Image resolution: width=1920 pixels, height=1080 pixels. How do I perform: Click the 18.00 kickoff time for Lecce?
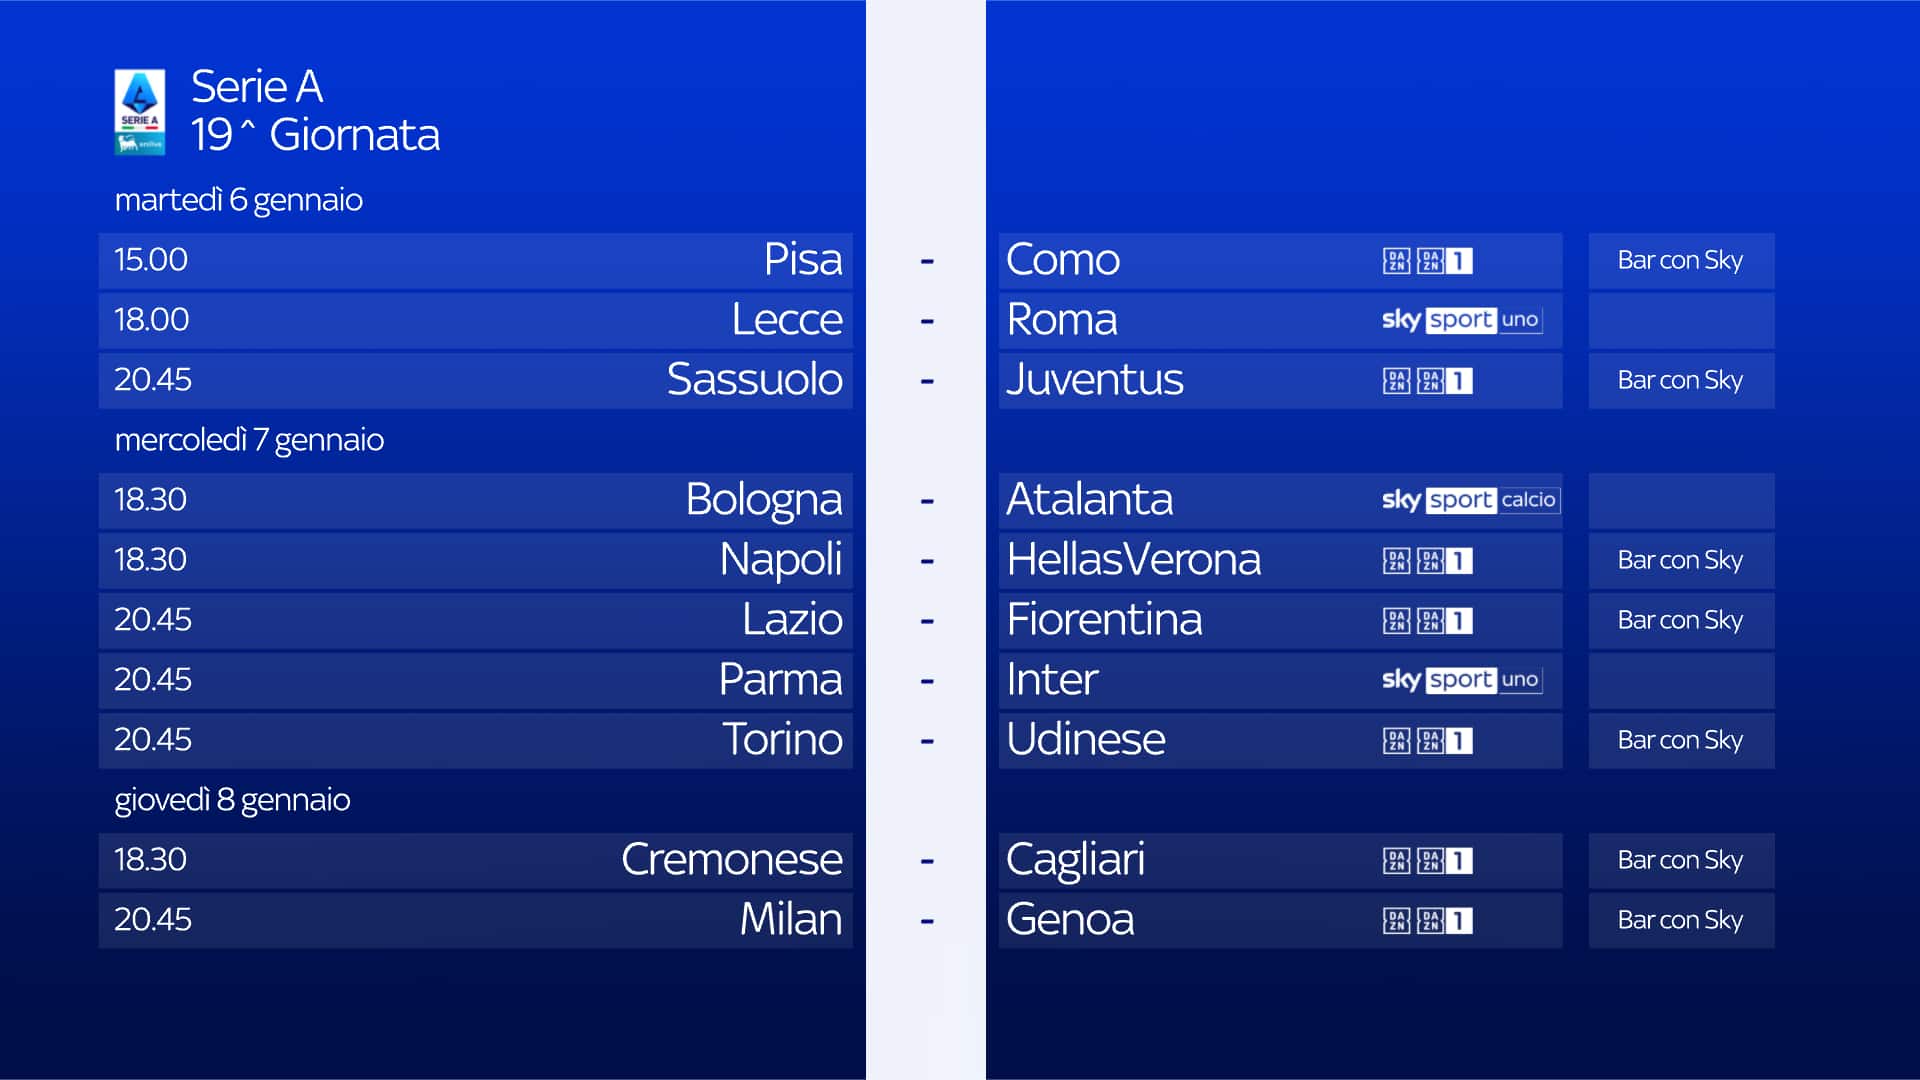click(x=151, y=320)
